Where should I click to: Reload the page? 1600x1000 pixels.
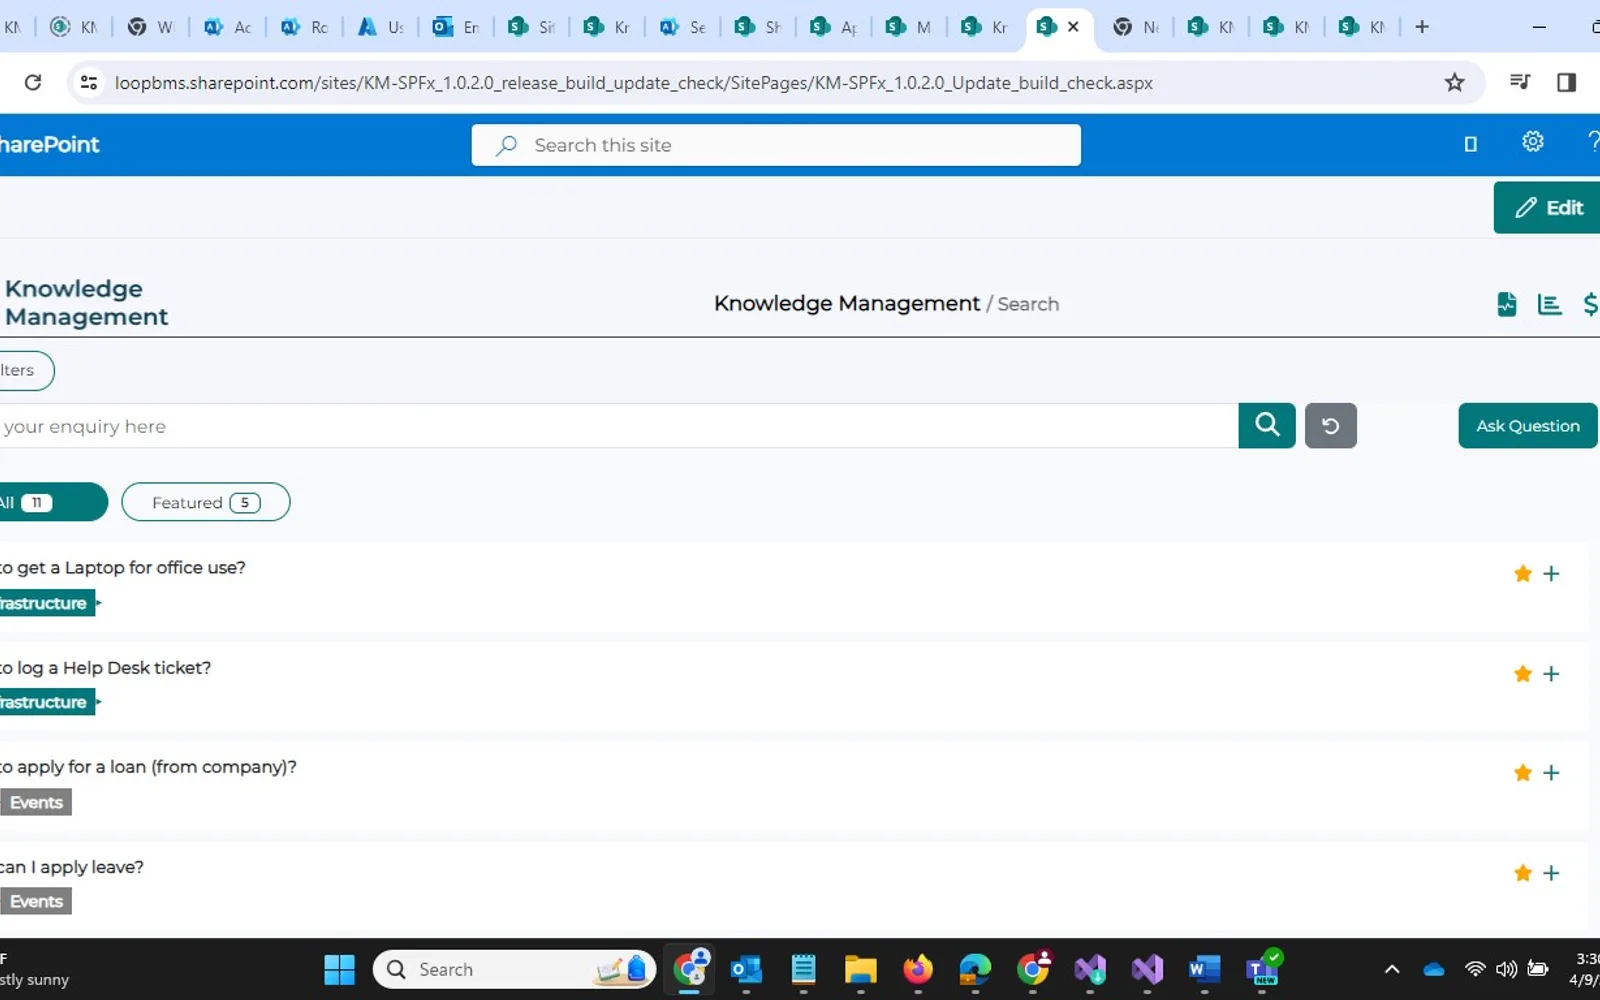click(33, 83)
